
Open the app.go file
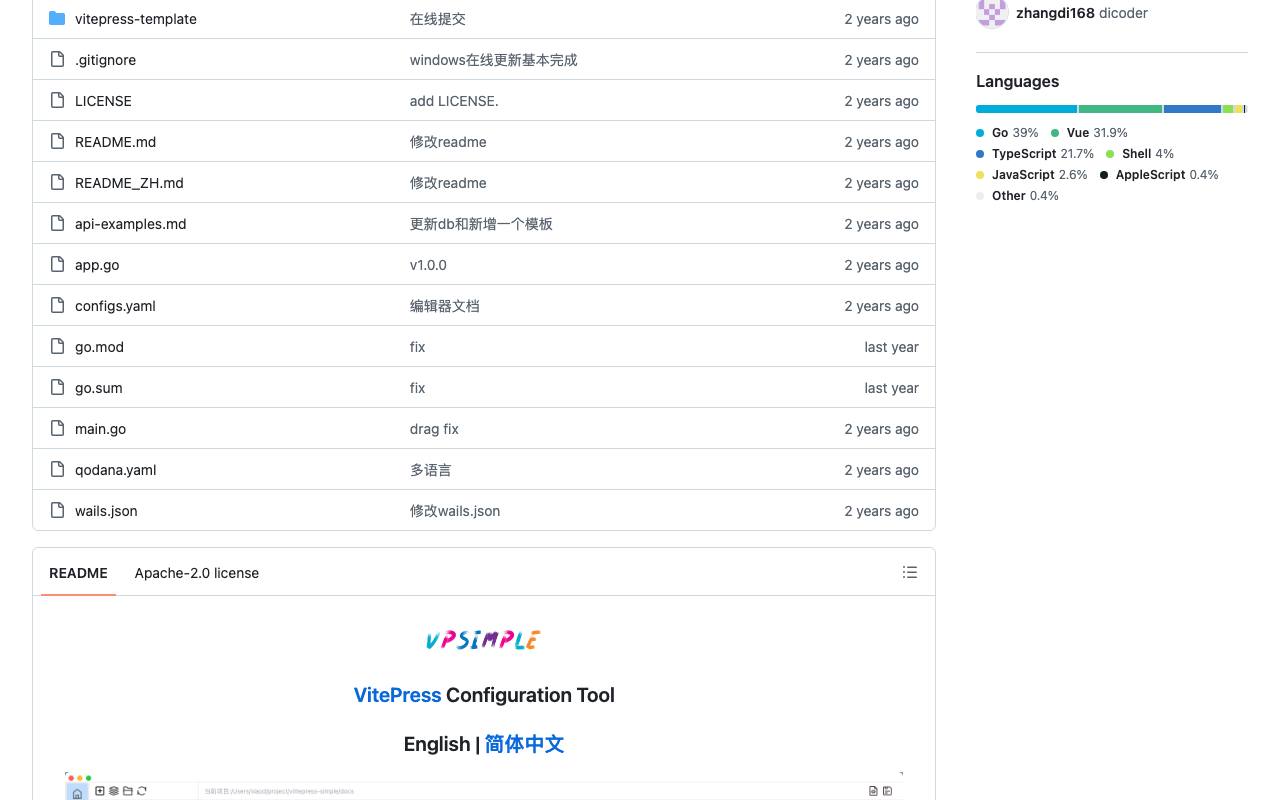tap(97, 265)
